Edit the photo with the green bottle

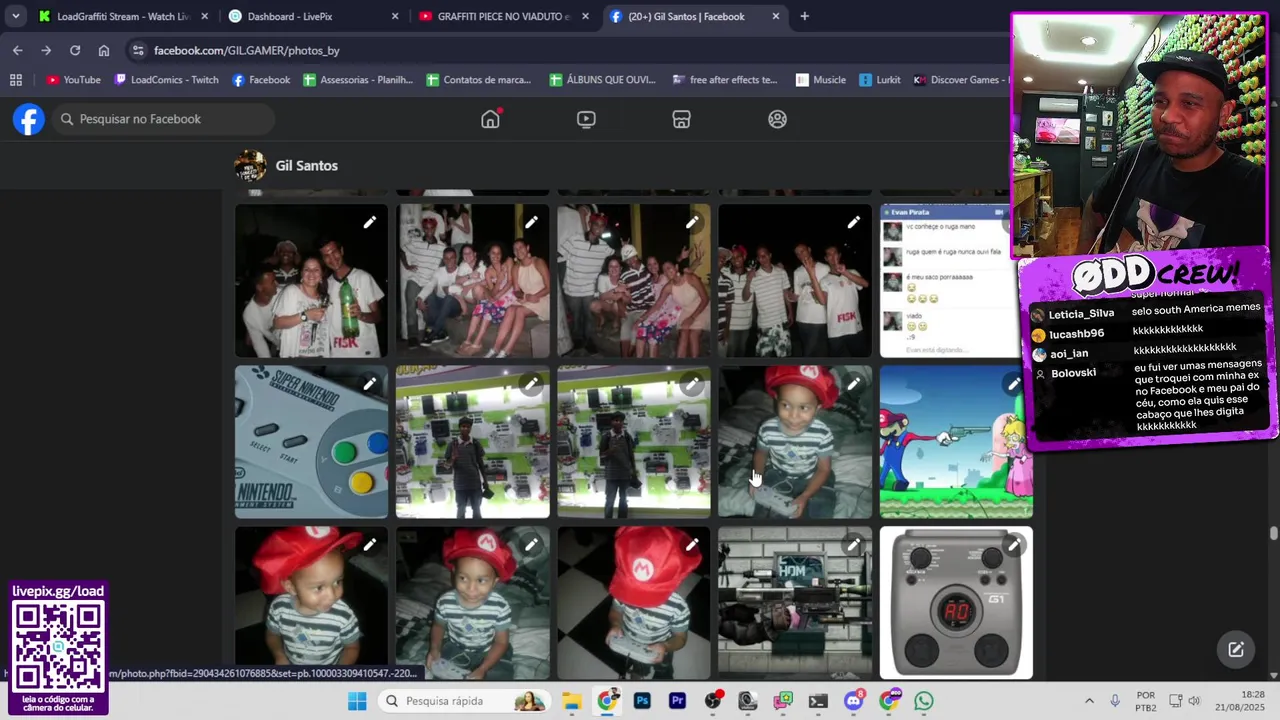tap(369, 222)
